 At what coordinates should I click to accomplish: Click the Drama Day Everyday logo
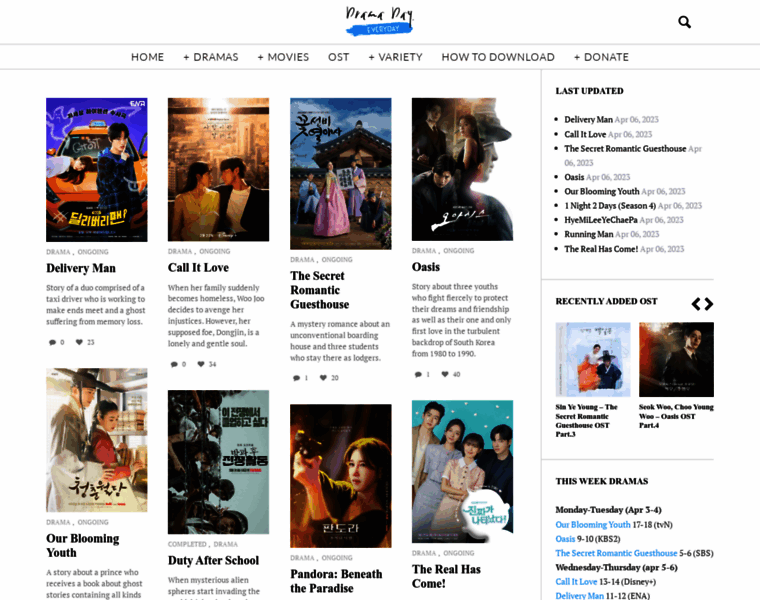pos(380,20)
